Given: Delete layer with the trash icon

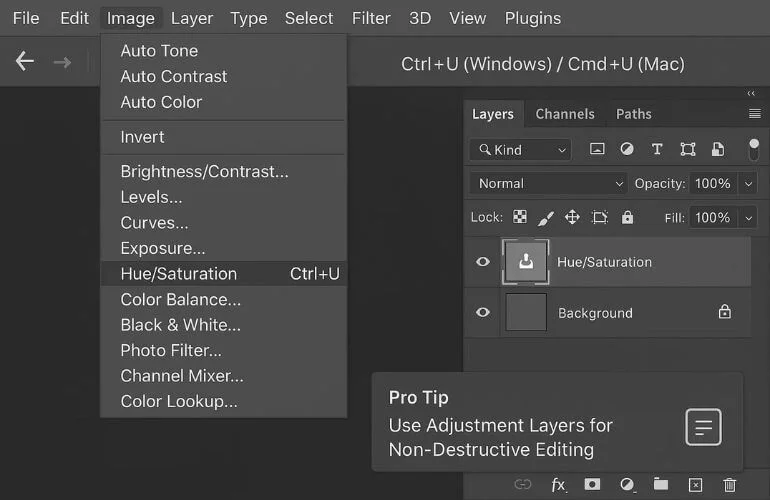Looking at the screenshot, I should [730, 485].
